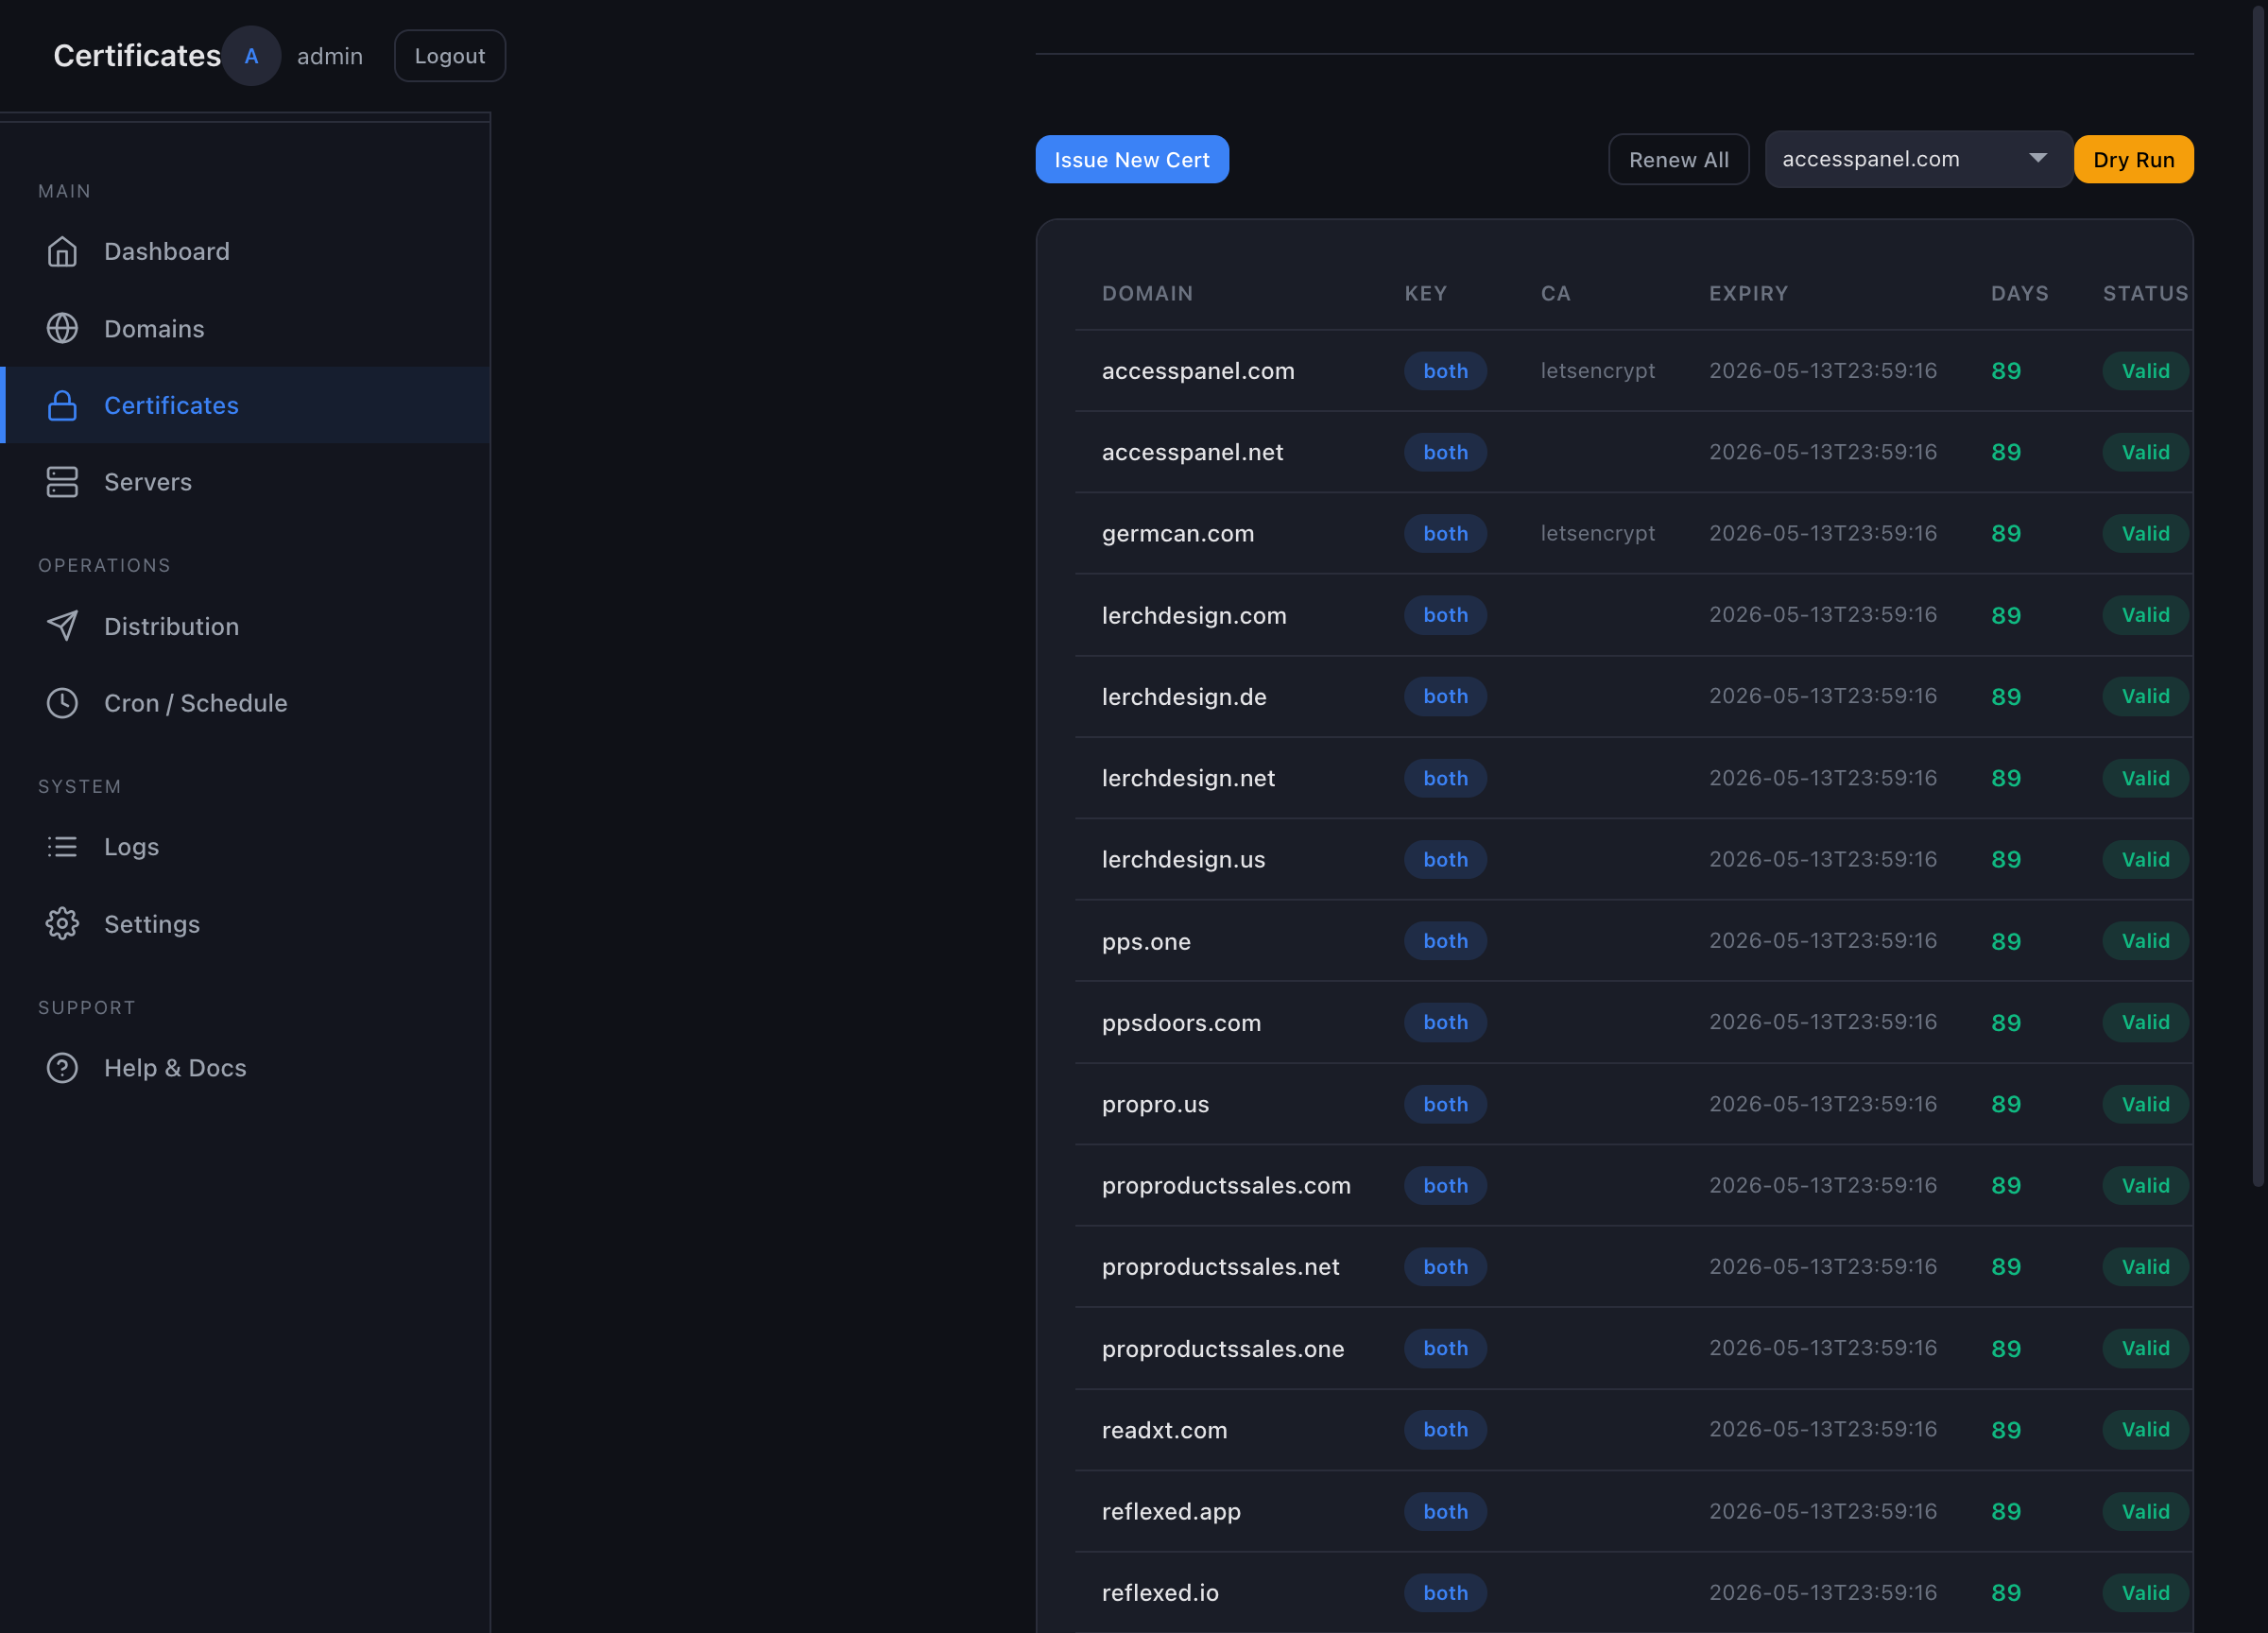
Task: Toggle the 'both' key badge for reflexed.app
Action: pos(1444,1511)
